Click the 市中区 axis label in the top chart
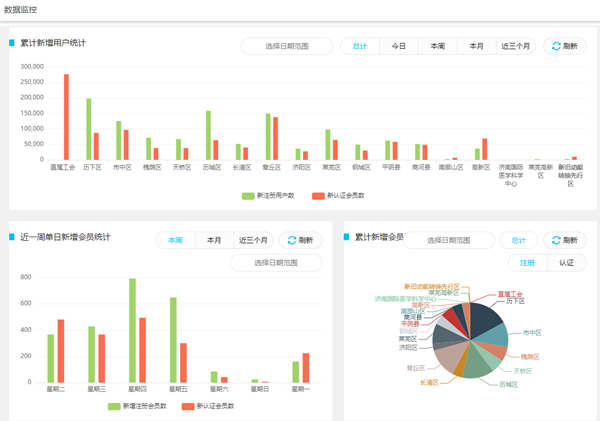 122,167
